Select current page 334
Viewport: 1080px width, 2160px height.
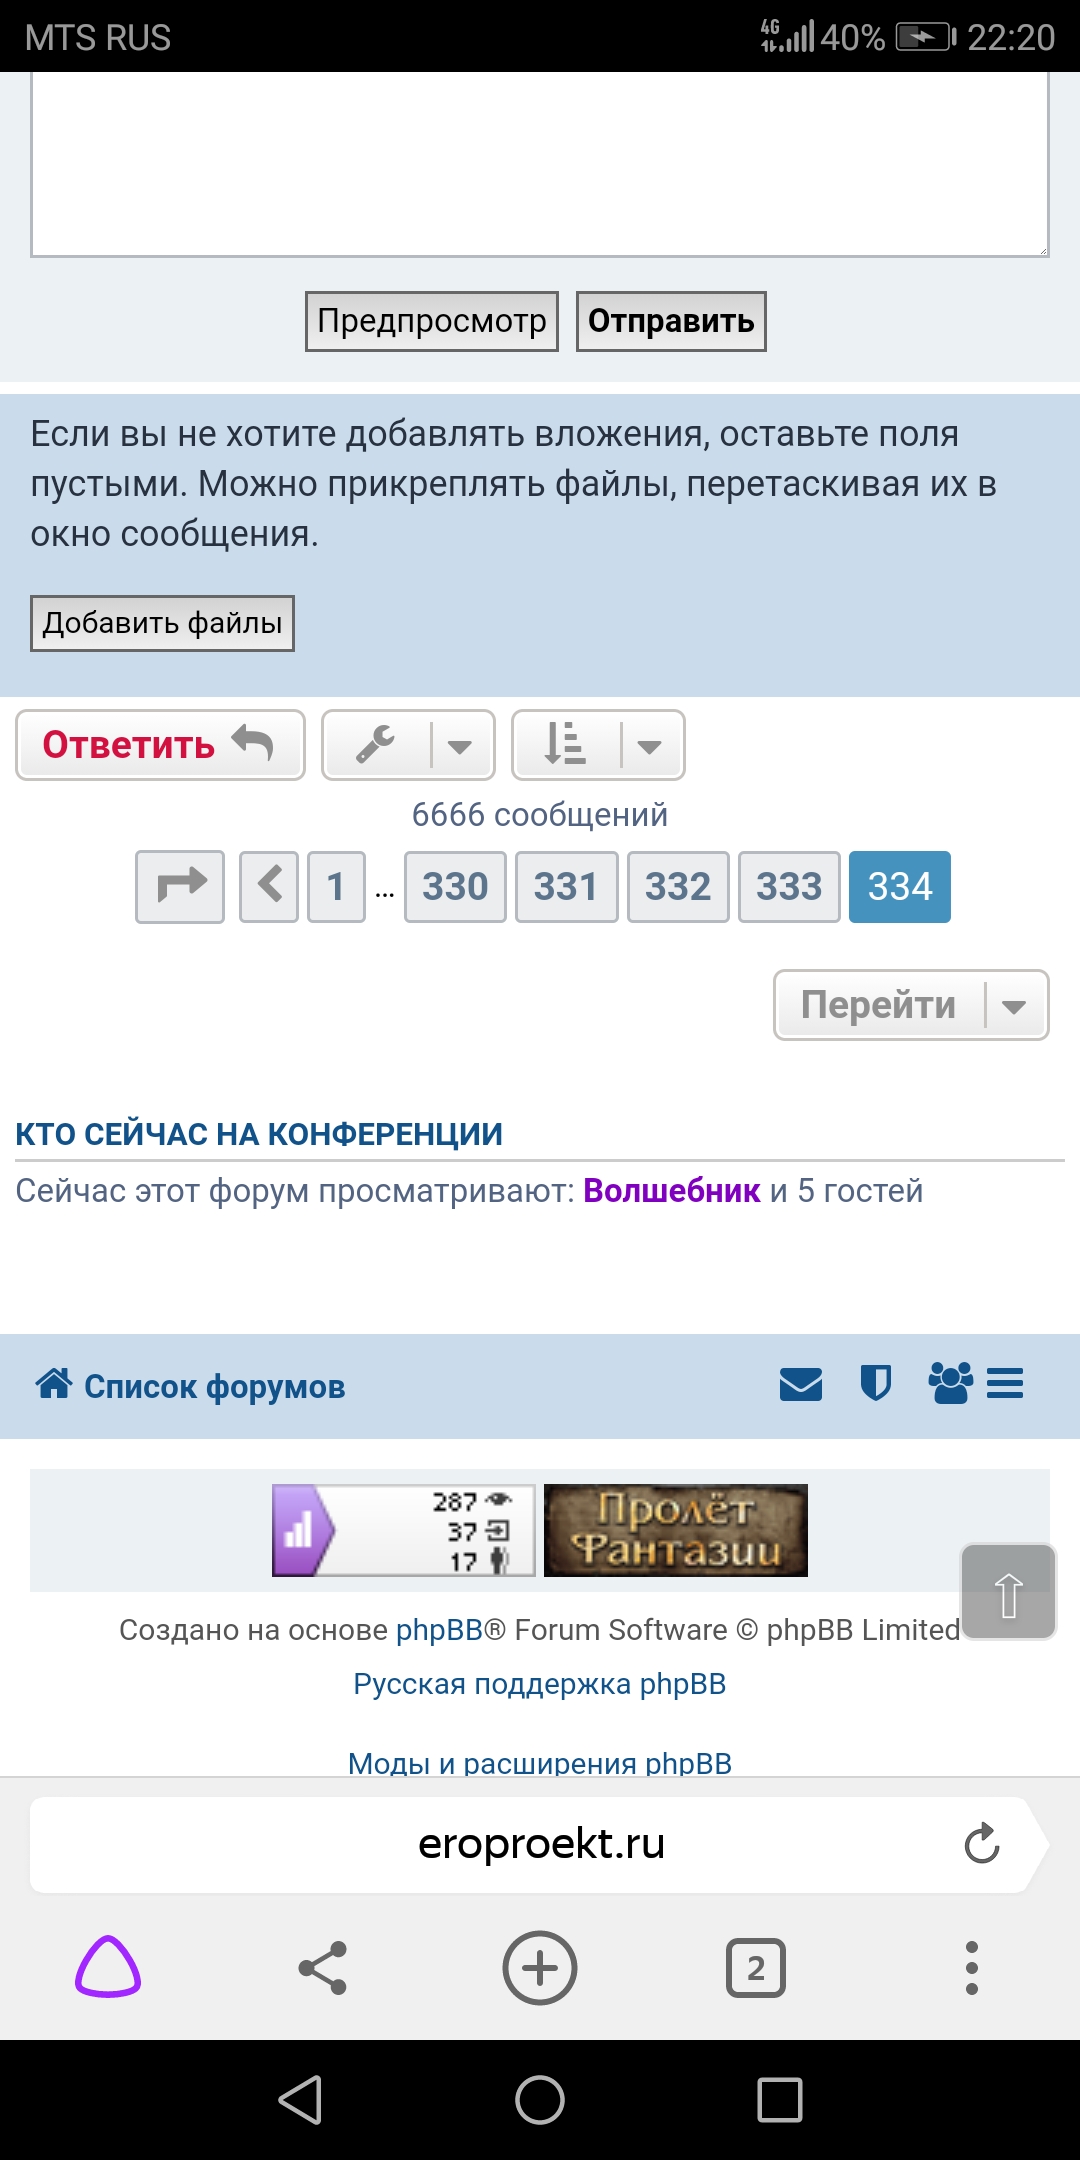pos(900,887)
